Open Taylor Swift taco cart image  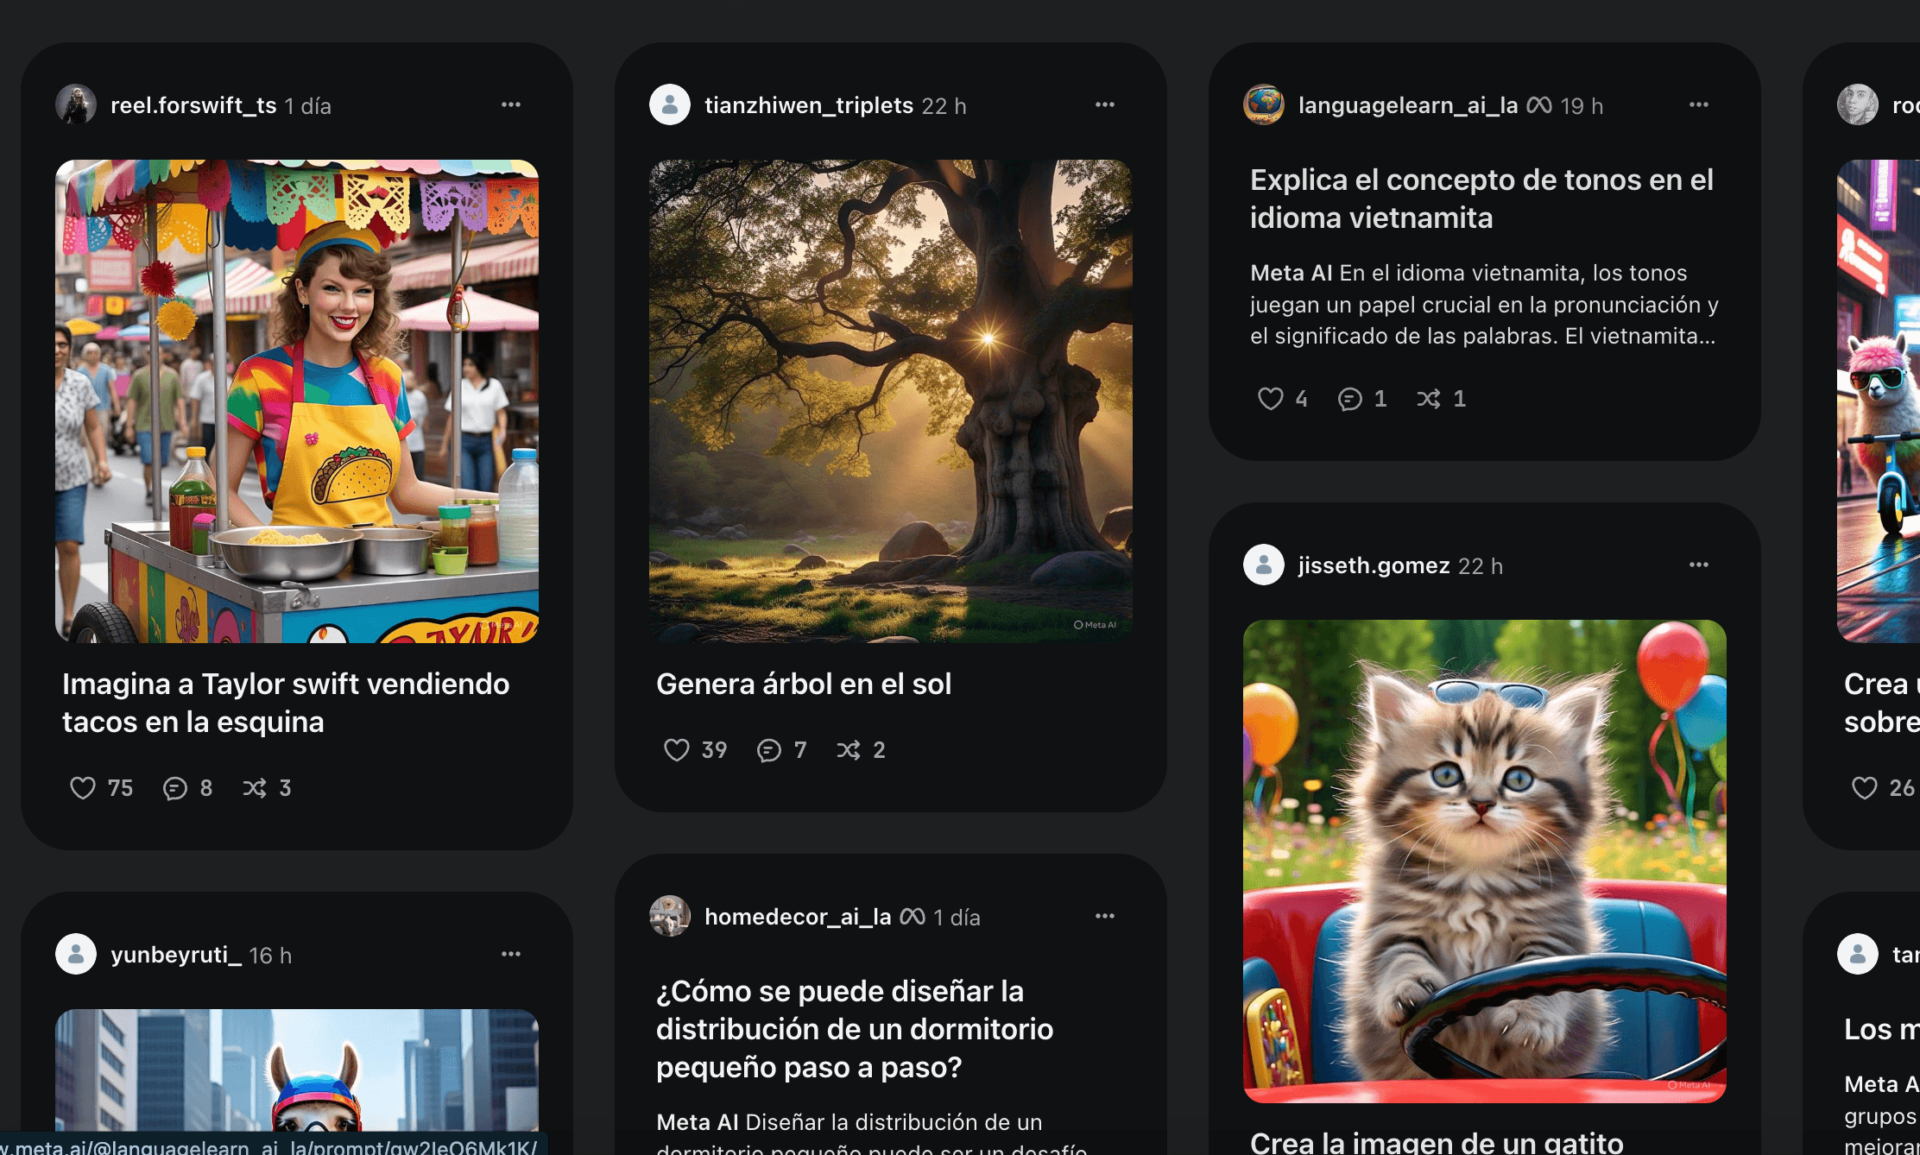pyautogui.click(x=297, y=401)
